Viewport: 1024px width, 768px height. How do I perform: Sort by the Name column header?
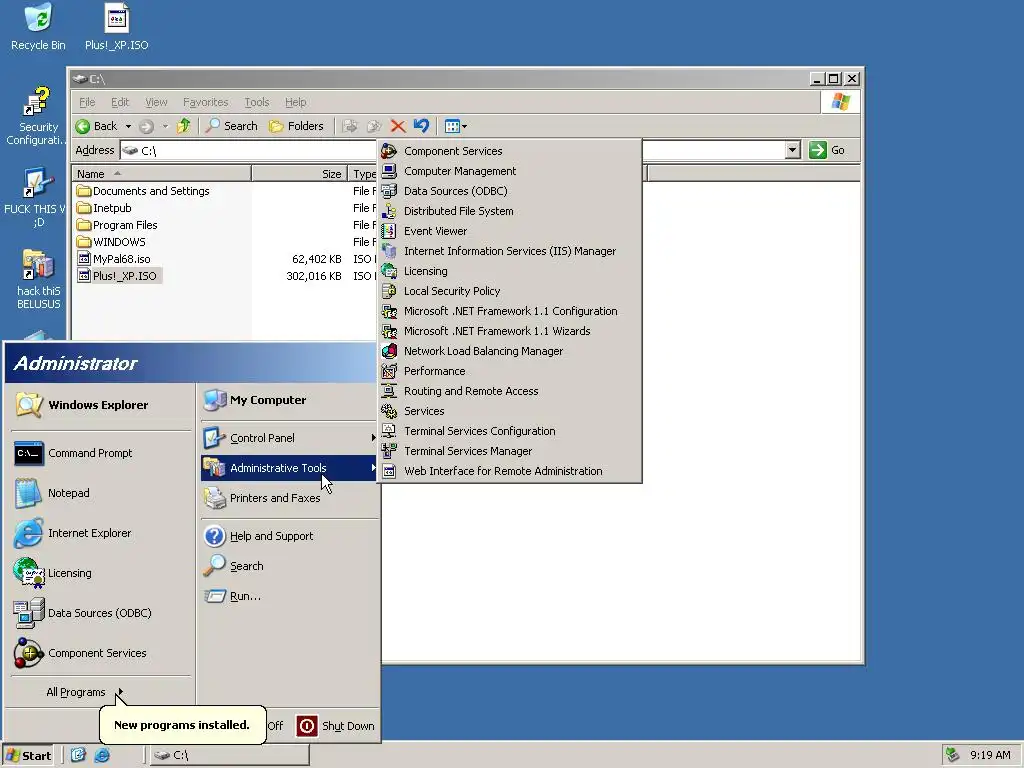tap(161, 174)
